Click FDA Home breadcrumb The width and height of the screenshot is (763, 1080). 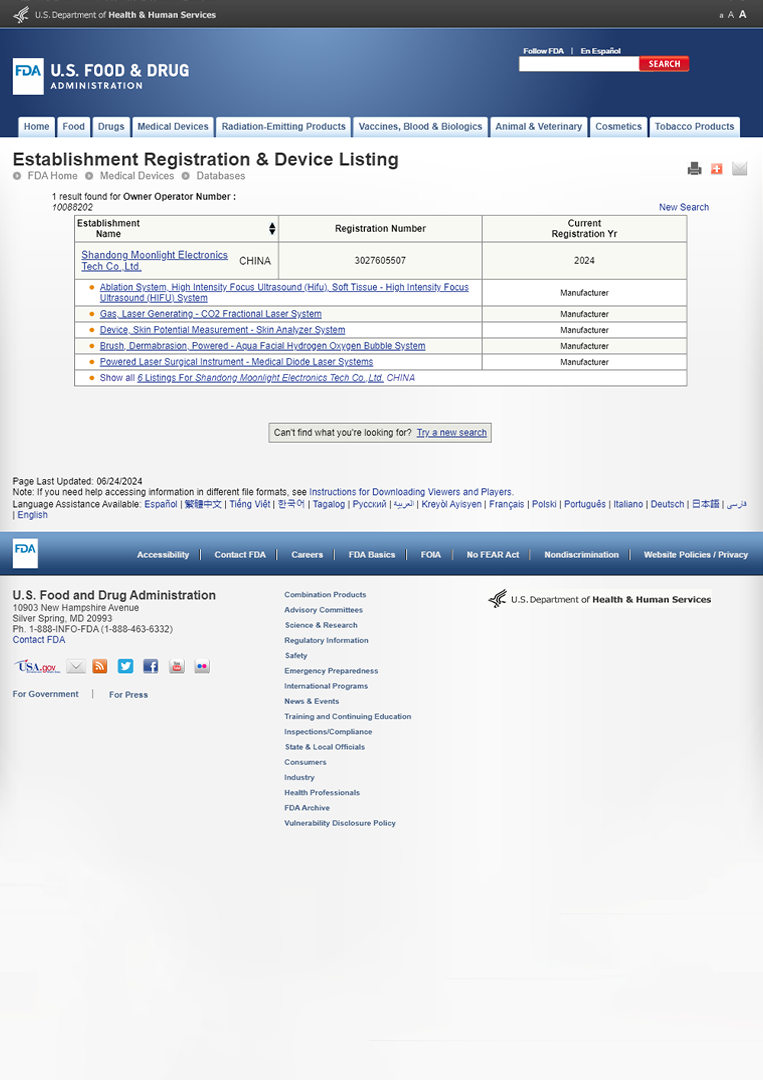(52, 176)
